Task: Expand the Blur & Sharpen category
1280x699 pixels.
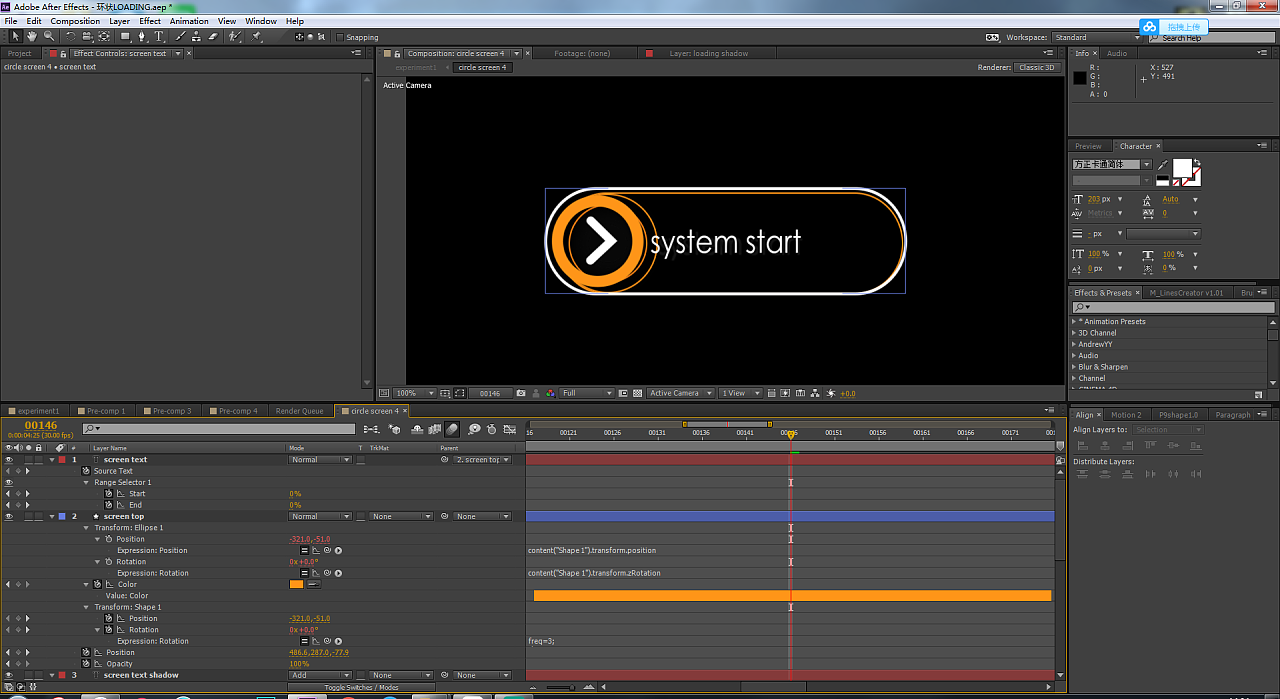Action: 1075,367
